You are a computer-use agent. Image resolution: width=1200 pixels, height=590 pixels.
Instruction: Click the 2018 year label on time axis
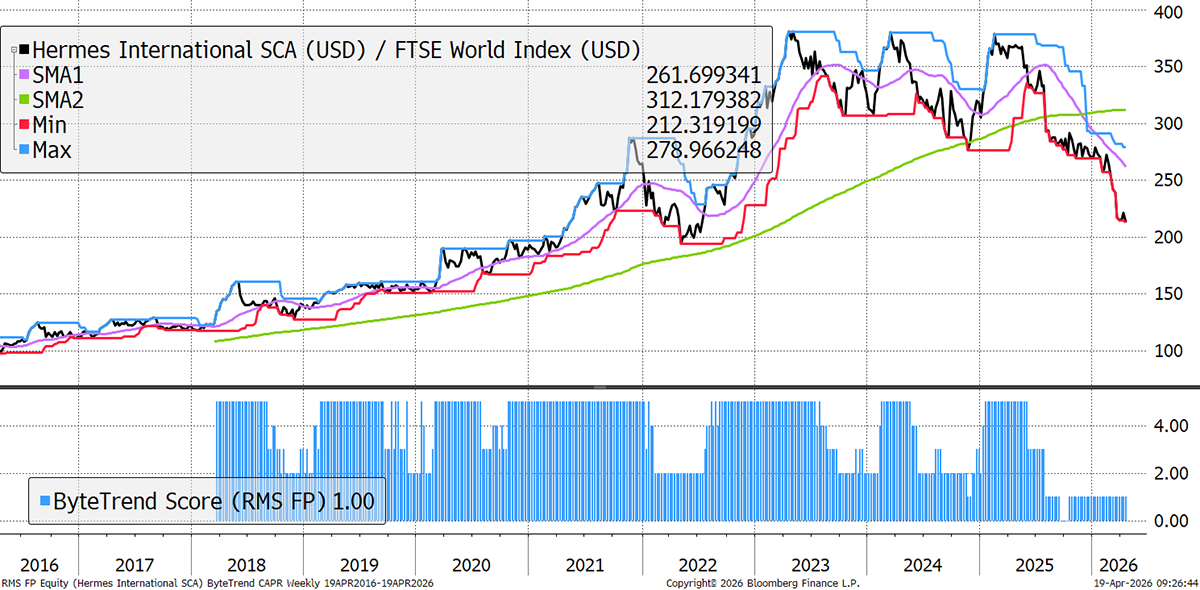247,564
